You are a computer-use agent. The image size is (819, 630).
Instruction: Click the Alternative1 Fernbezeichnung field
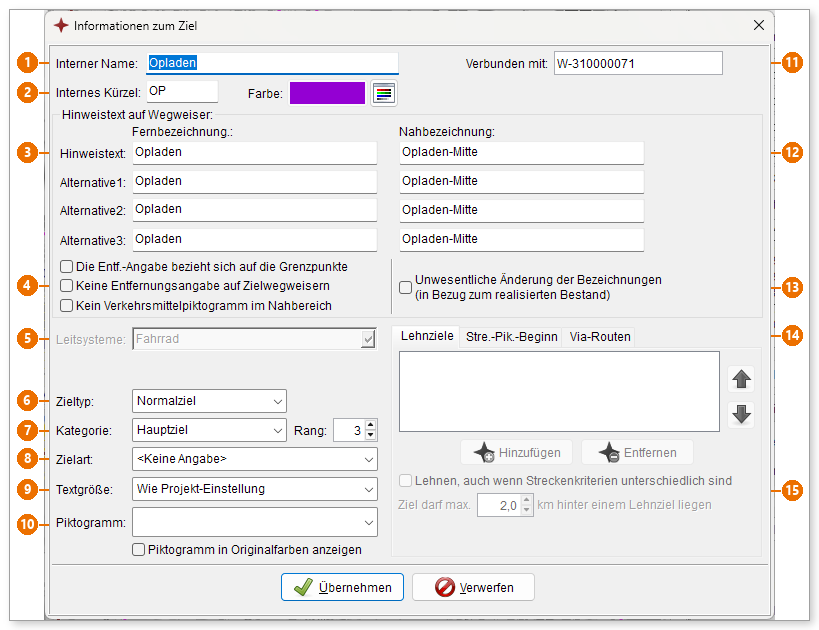point(254,182)
